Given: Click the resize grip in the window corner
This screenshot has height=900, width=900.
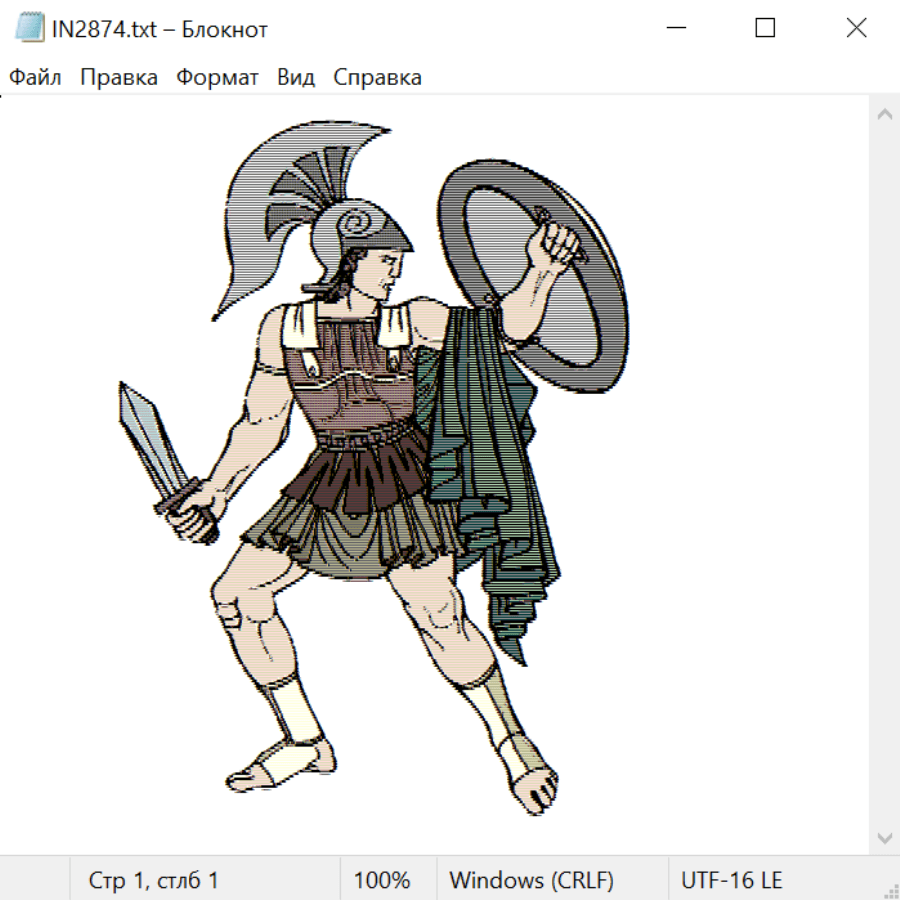Looking at the screenshot, I should coord(890,890).
